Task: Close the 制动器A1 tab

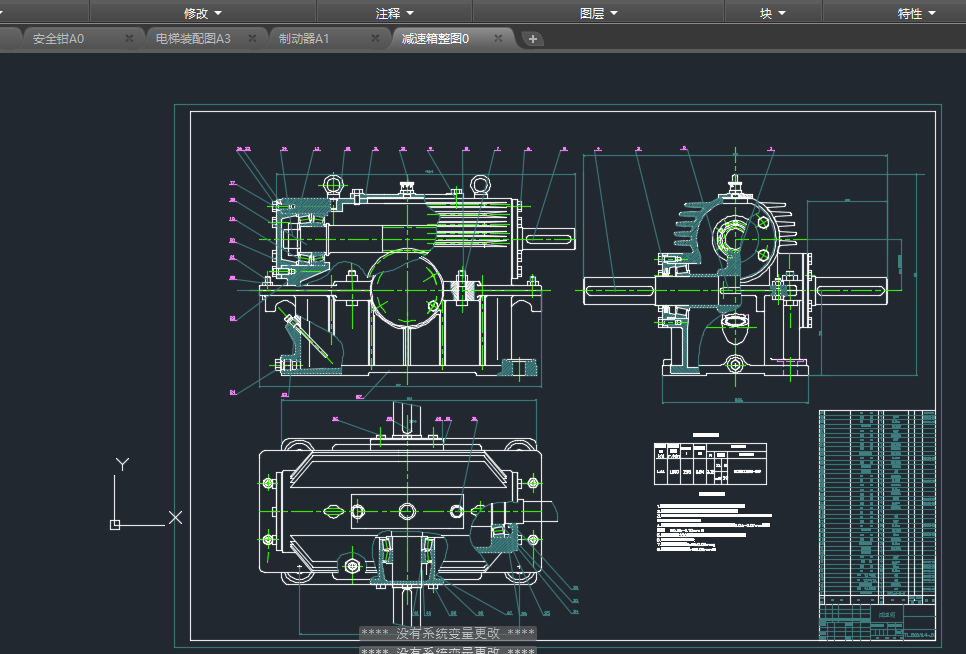Action: tap(376, 38)
